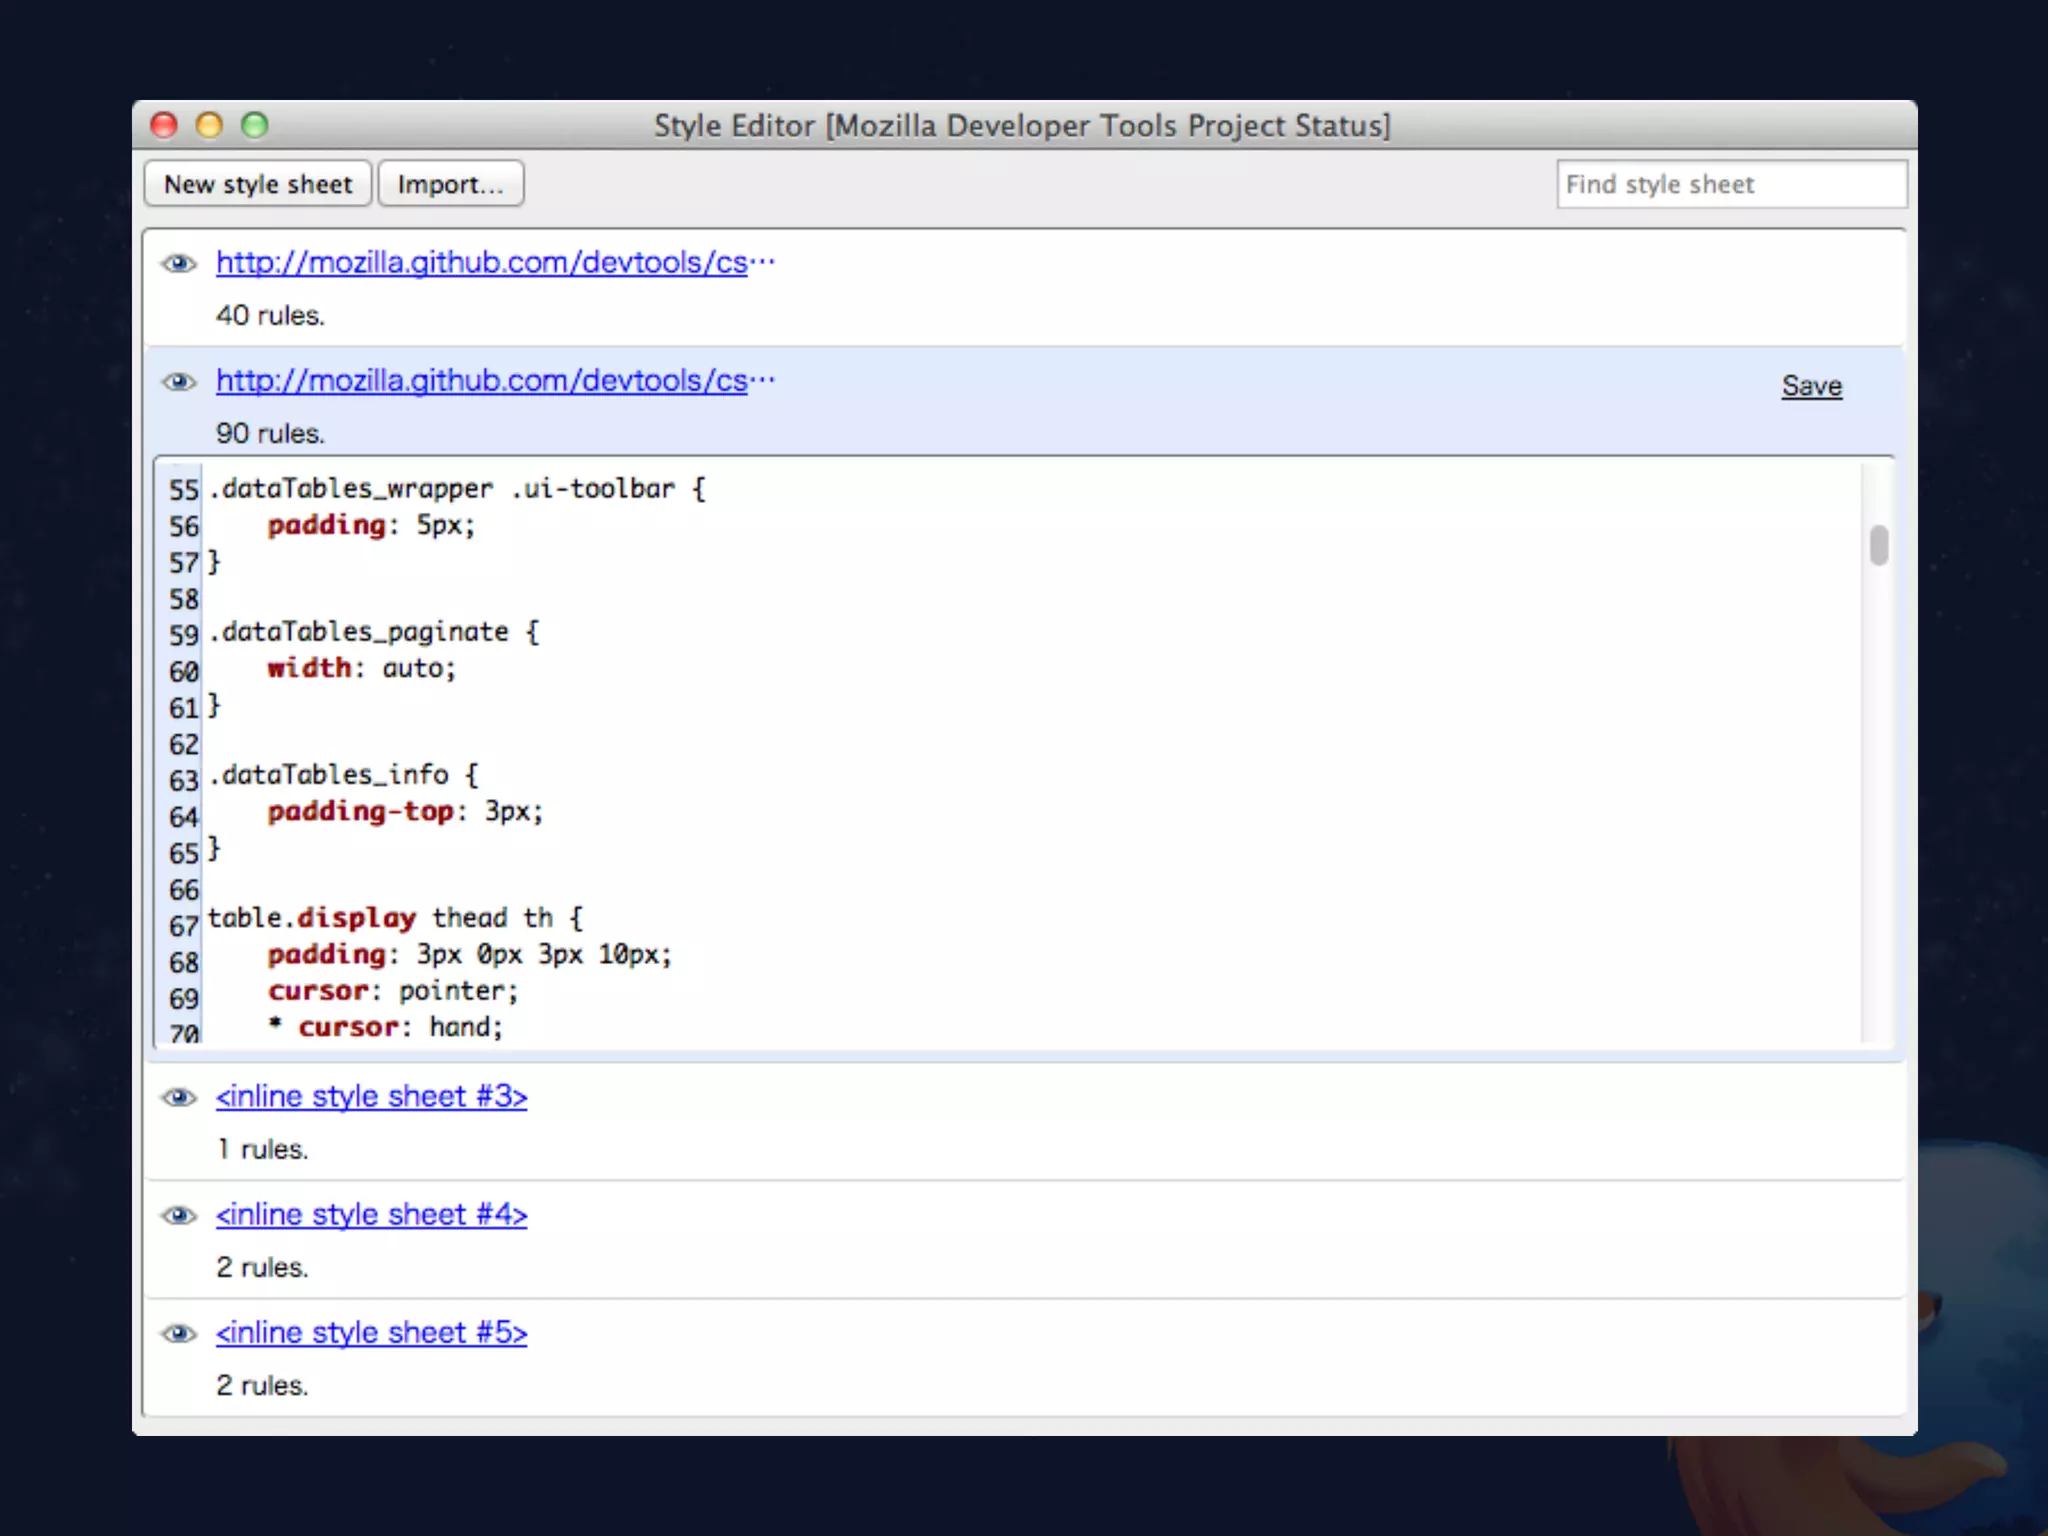Click the code editor scrollbar thumb

pyautogui.click(x=1878, y=545)
